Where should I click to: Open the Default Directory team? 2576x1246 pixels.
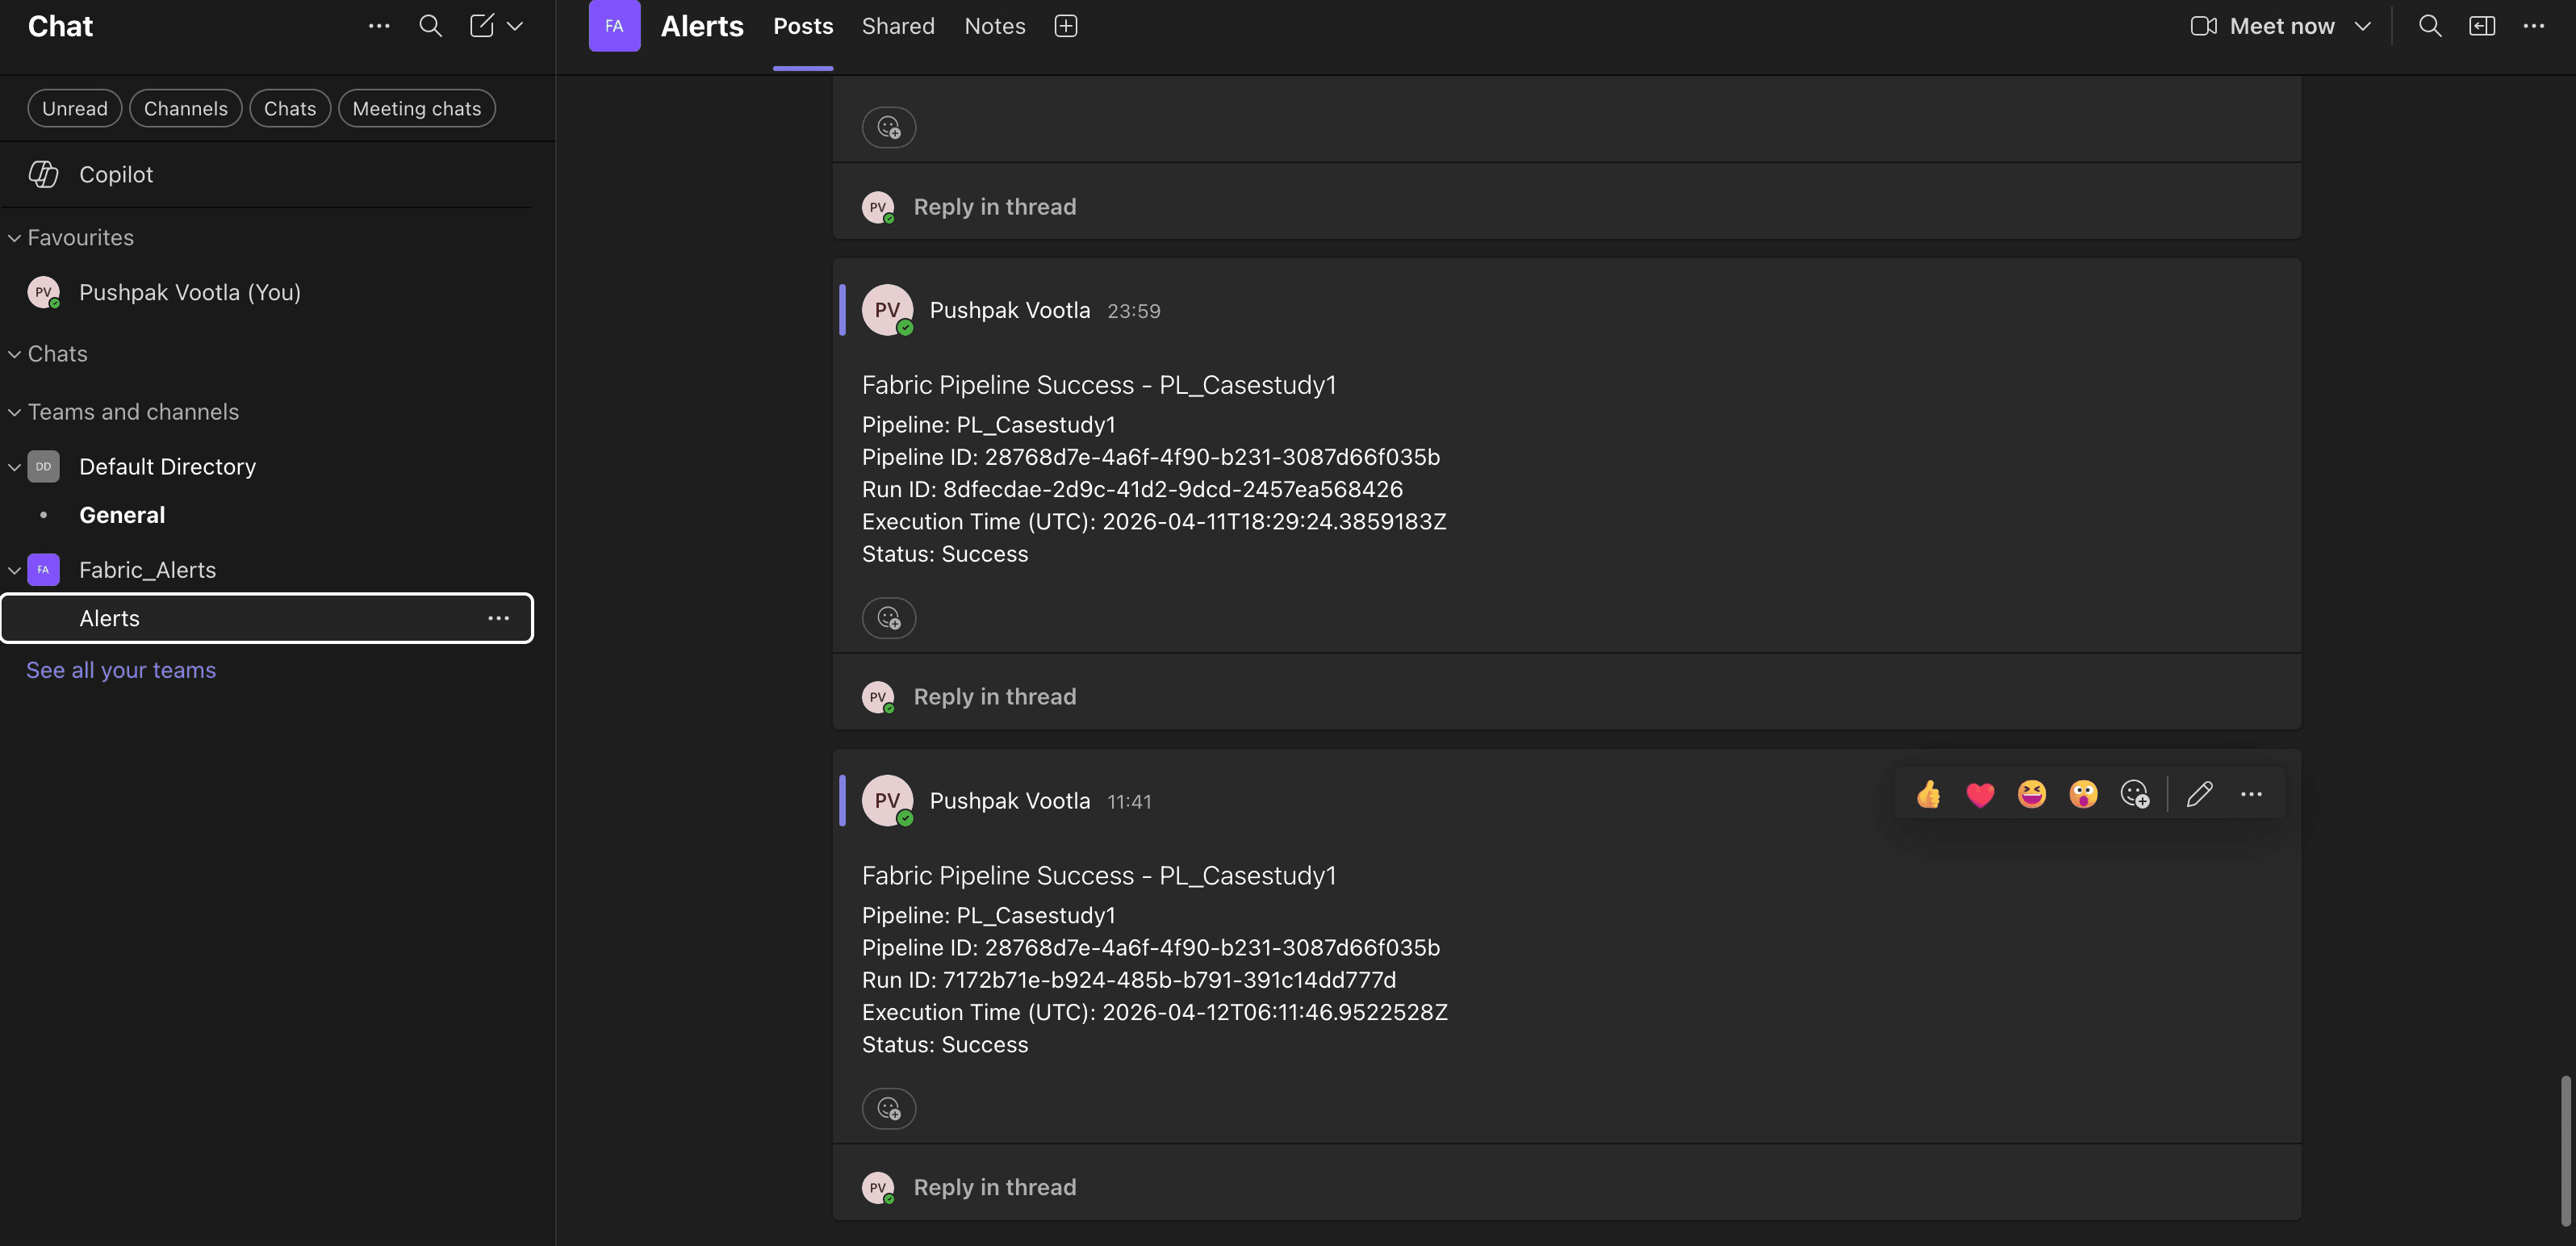click(168, 467)
